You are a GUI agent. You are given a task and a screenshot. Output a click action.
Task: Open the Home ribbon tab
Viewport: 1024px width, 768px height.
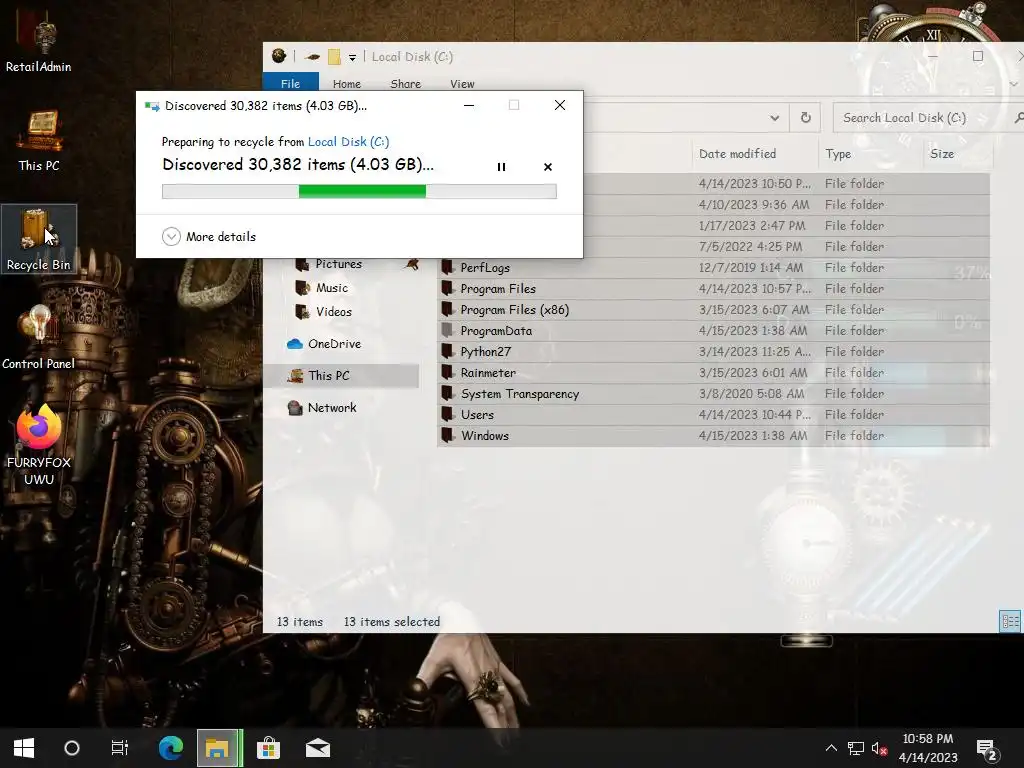tap(347, 84)
